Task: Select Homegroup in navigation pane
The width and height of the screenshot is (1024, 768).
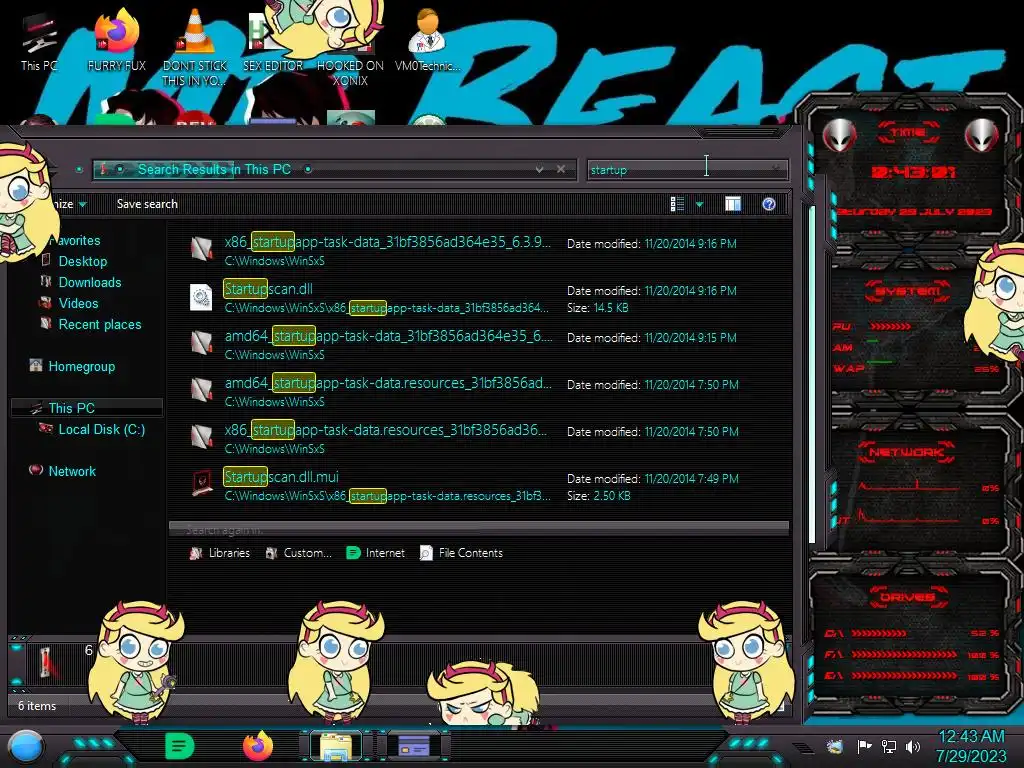Action: [82, 366]
